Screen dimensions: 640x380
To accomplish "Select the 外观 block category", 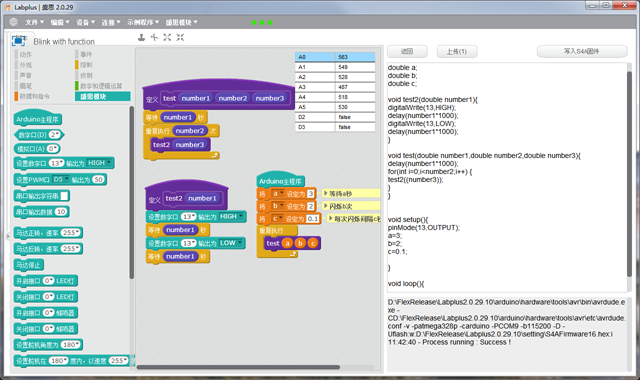I will pos(25,65).
